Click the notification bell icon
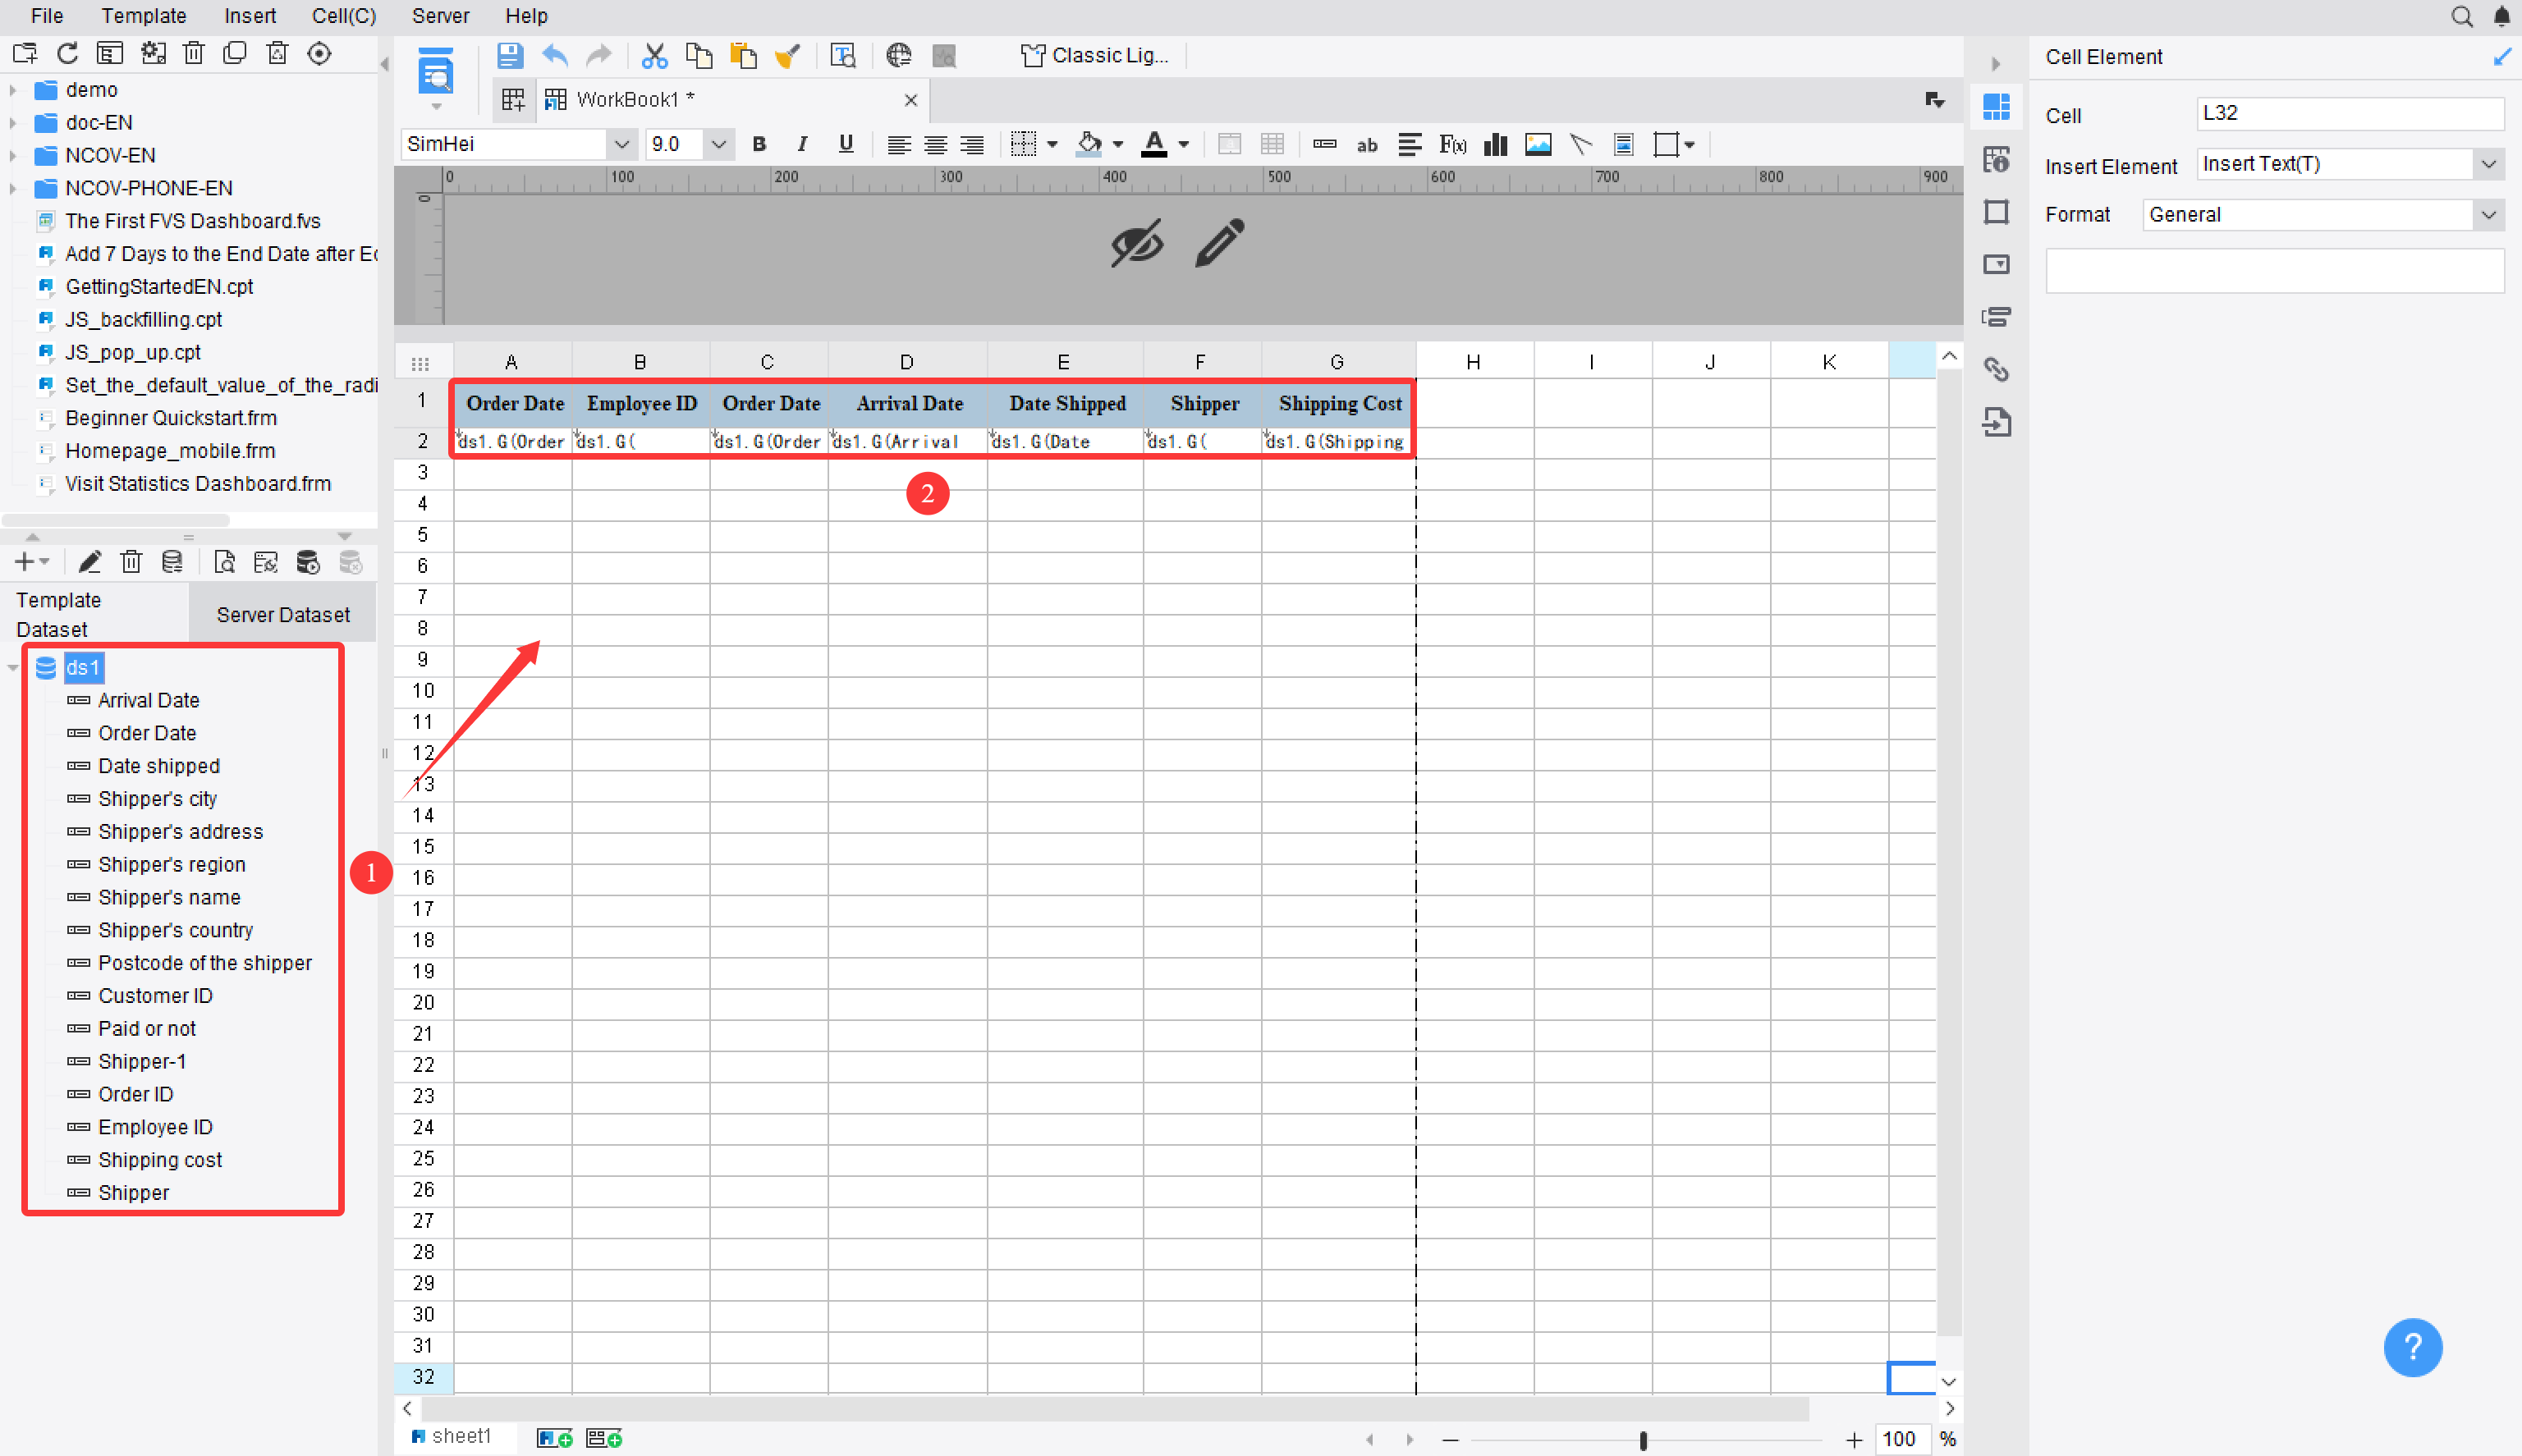The width and height of the screenshot is (2522, 1456). pyautogui.click(x=2501, y=16)
